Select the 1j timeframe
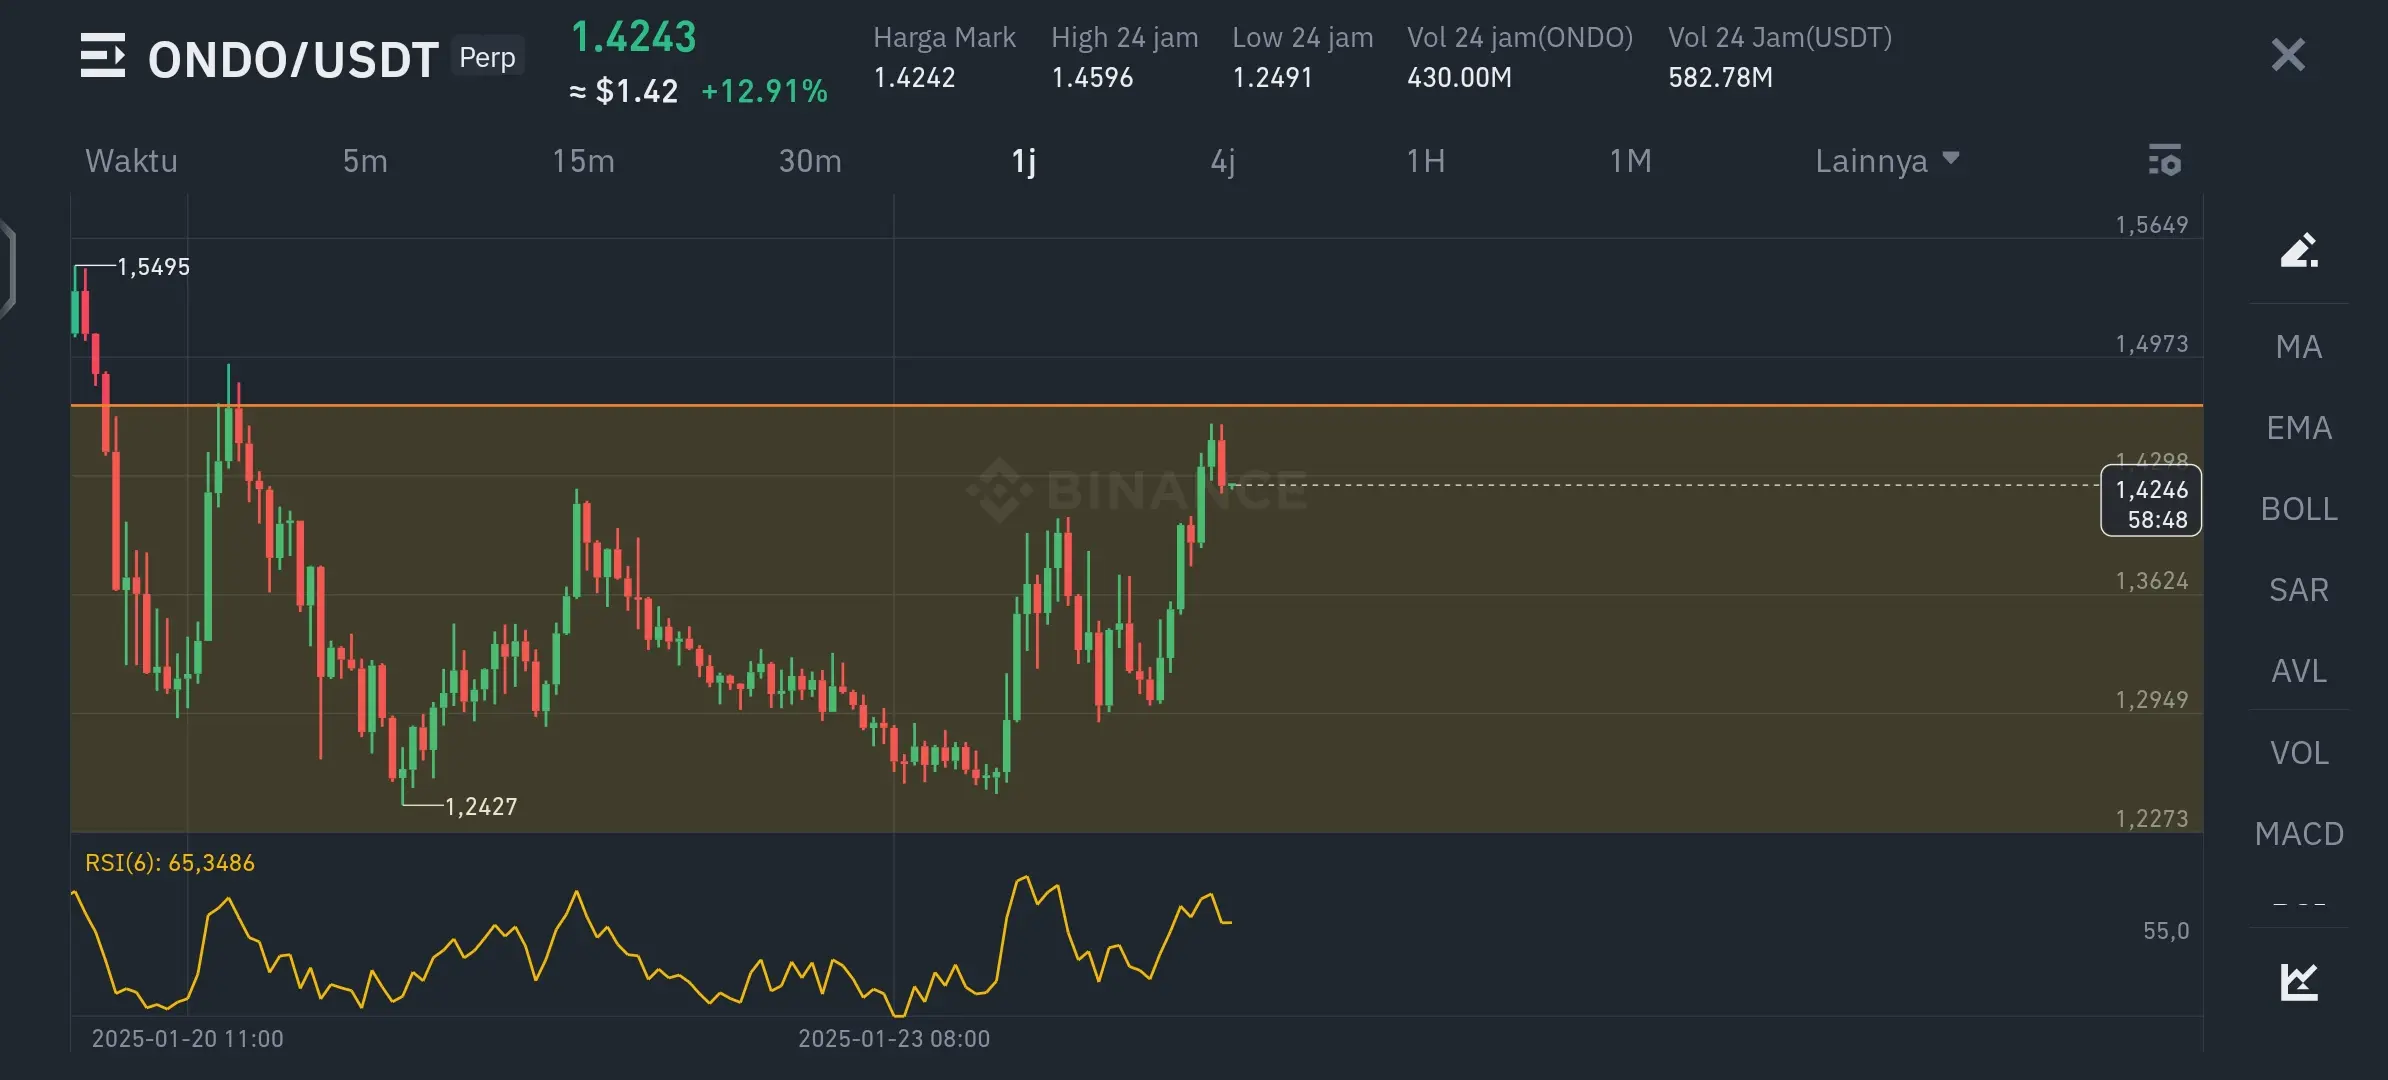2388x1080 pixels. click(x=1024, y=161)
